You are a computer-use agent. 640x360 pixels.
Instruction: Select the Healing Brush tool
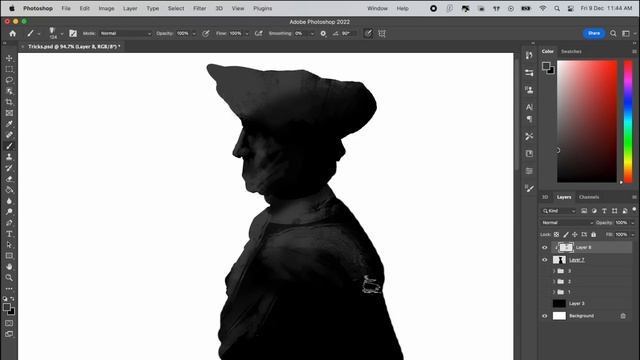click(x=9, y=135)
